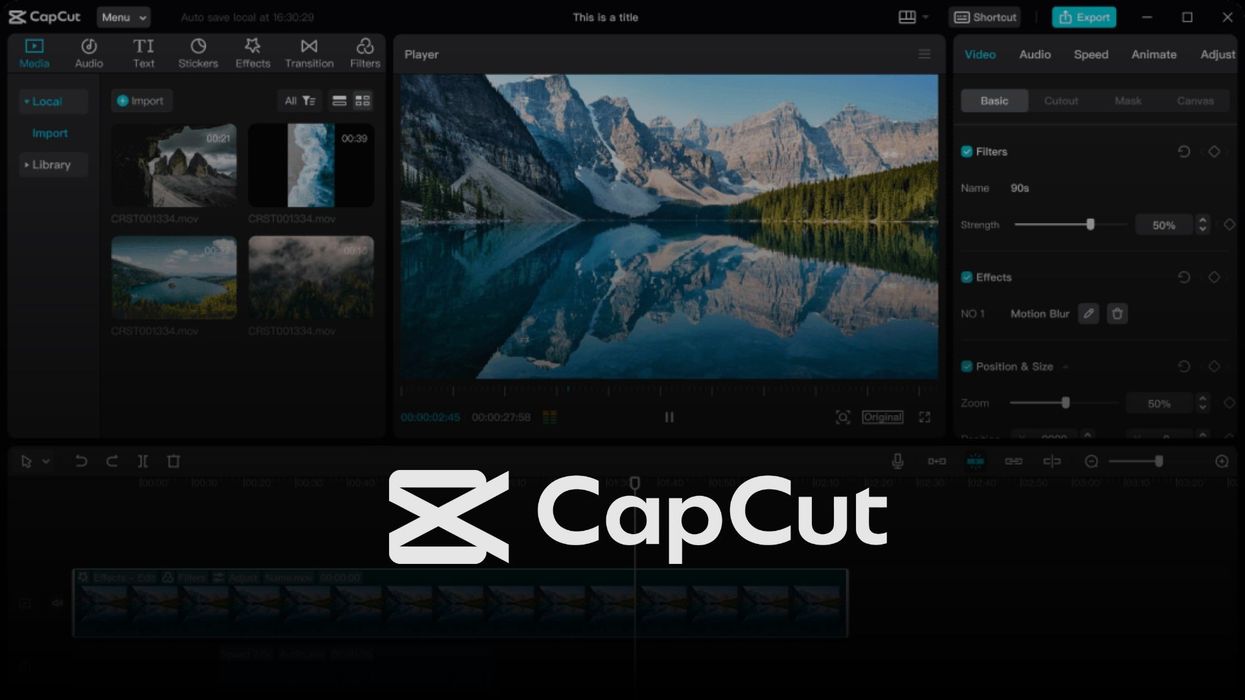
Task: Open the Effects media panel
Action: pyautogui.click(x=253, y=53)
